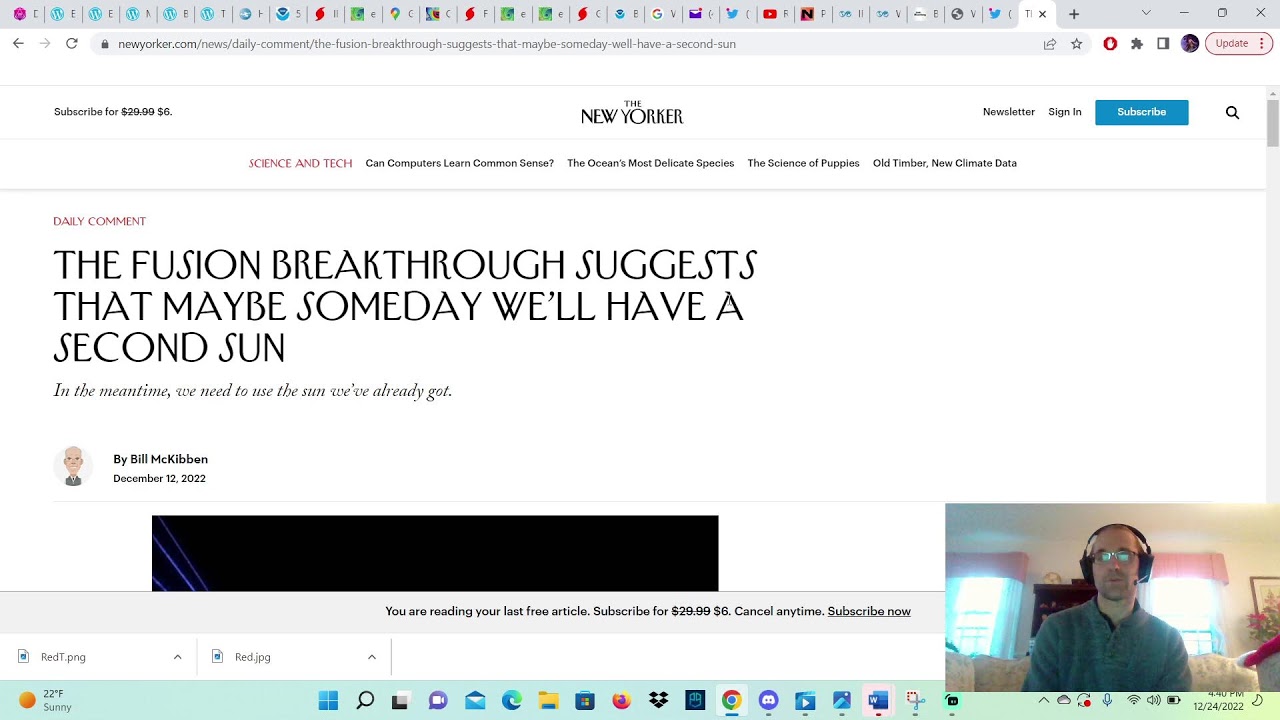1280x720 pixels.
Task: Show hidden system tray icons
Action: [x=1043, y=700]
